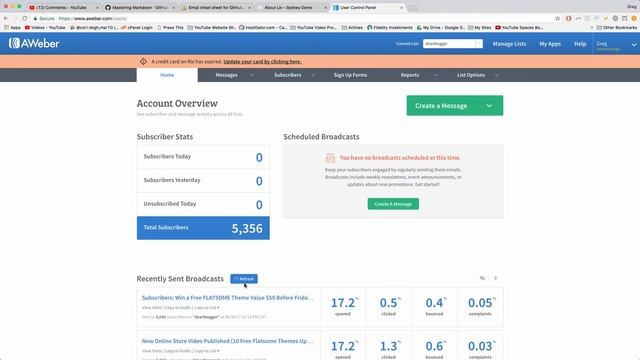Viewport: 640px width, 360px height.
Task: Click the AWeber logo
Action: pyautogui.click(x=34, y=43)
